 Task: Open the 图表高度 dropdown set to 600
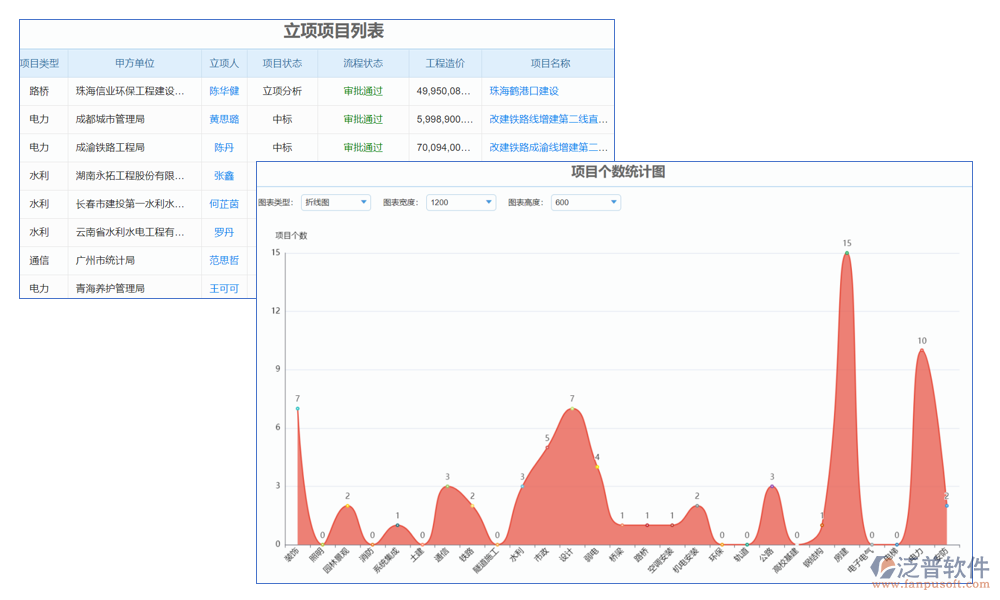[586, 203]
